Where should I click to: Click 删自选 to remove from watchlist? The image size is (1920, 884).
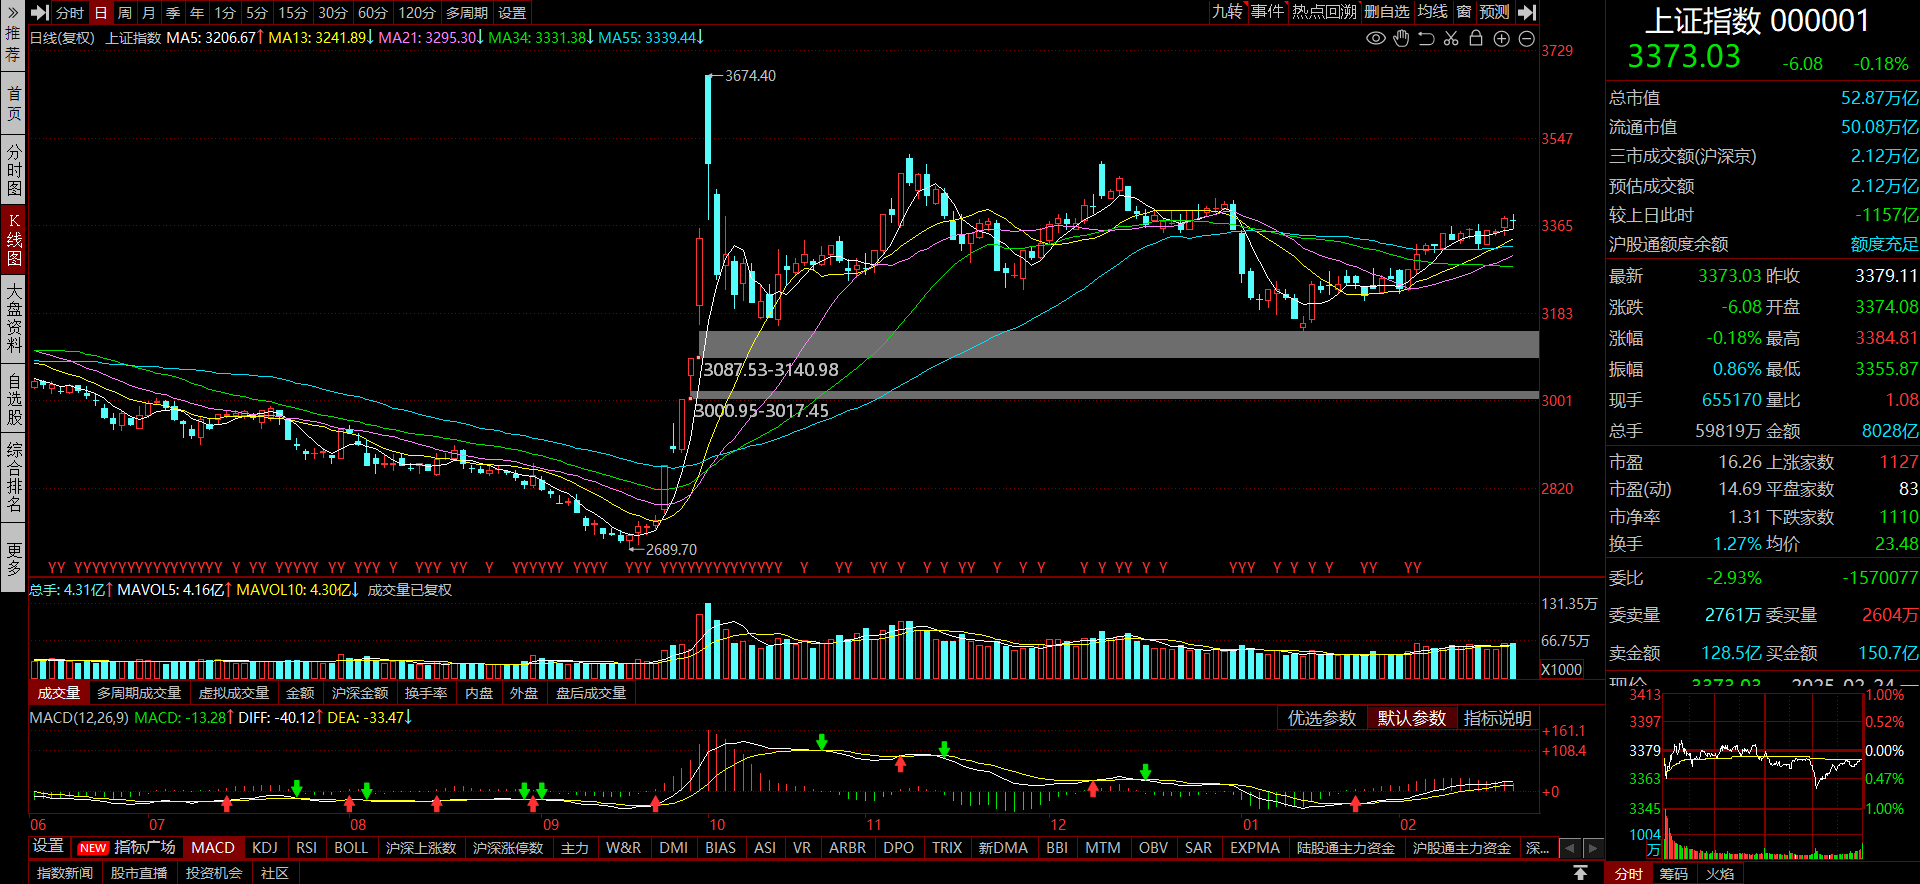coord(1387,12)
